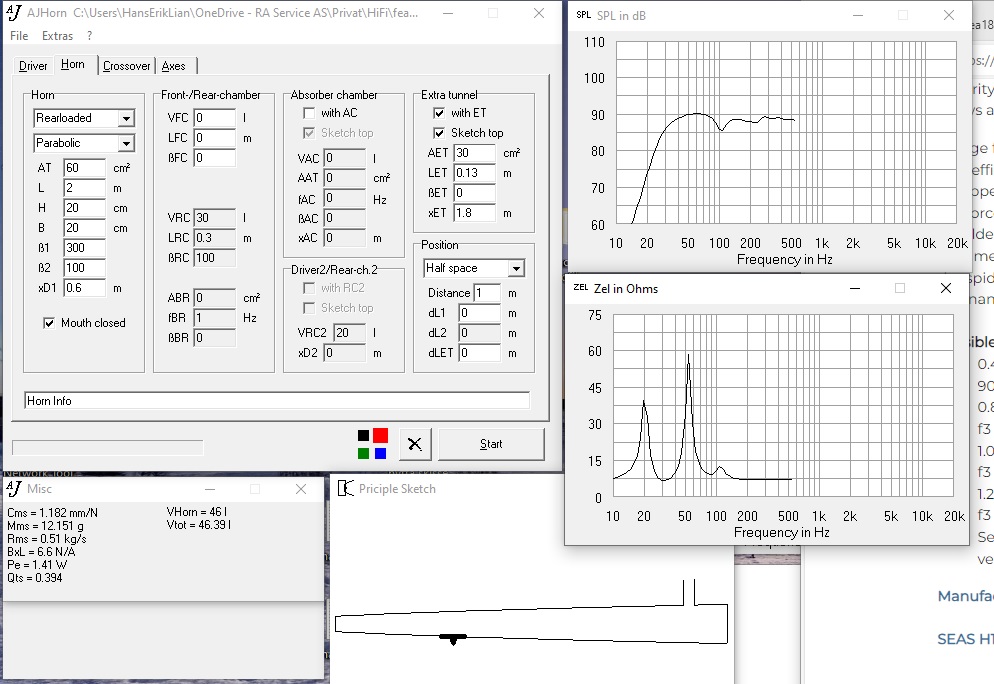
Task: Select the red color swatch
Action: (380, 436)
